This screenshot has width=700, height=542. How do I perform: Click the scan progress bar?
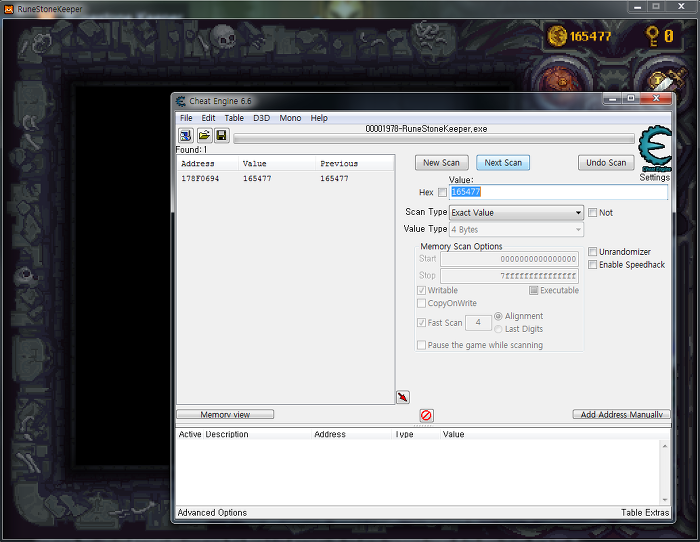[x=433, y=139]
